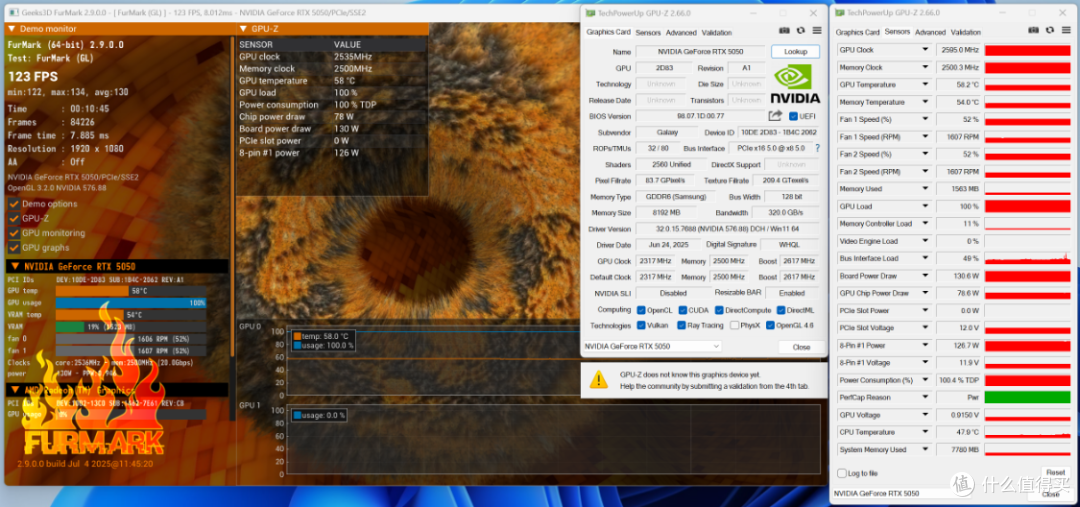Open the GPU Clock sensor dropdown
1080x507 pixels.
(x=925, y=50)
